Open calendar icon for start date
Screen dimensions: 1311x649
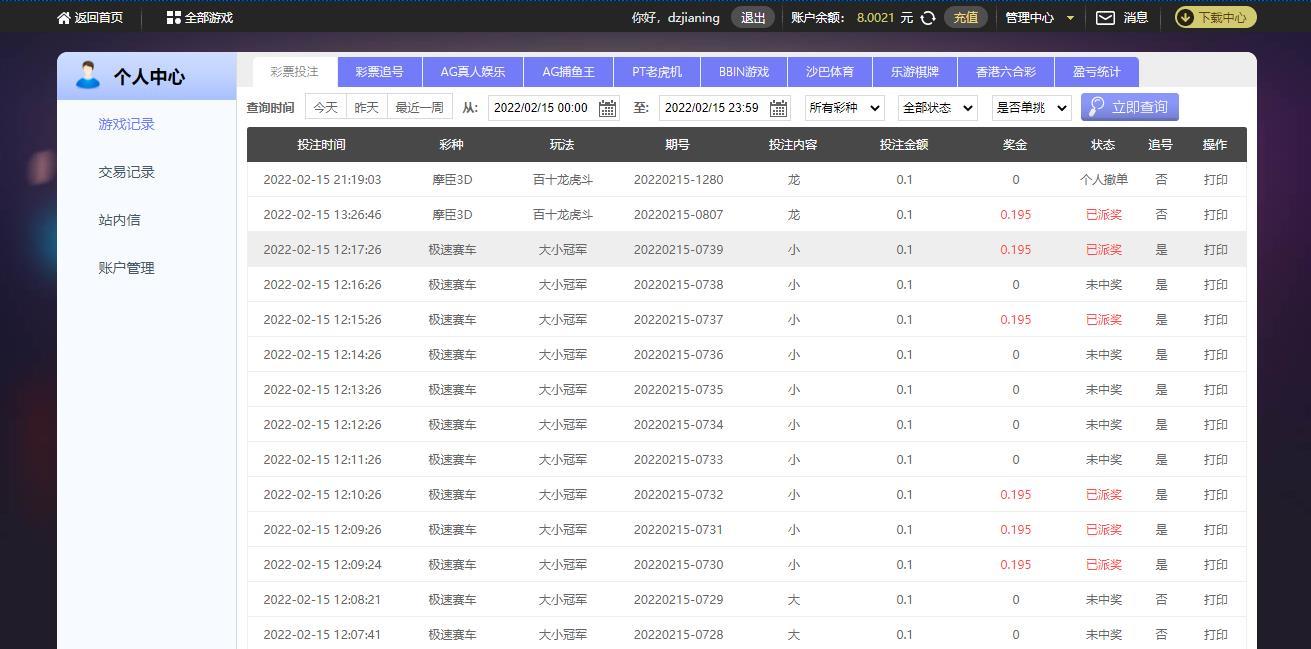pos(607,108)
